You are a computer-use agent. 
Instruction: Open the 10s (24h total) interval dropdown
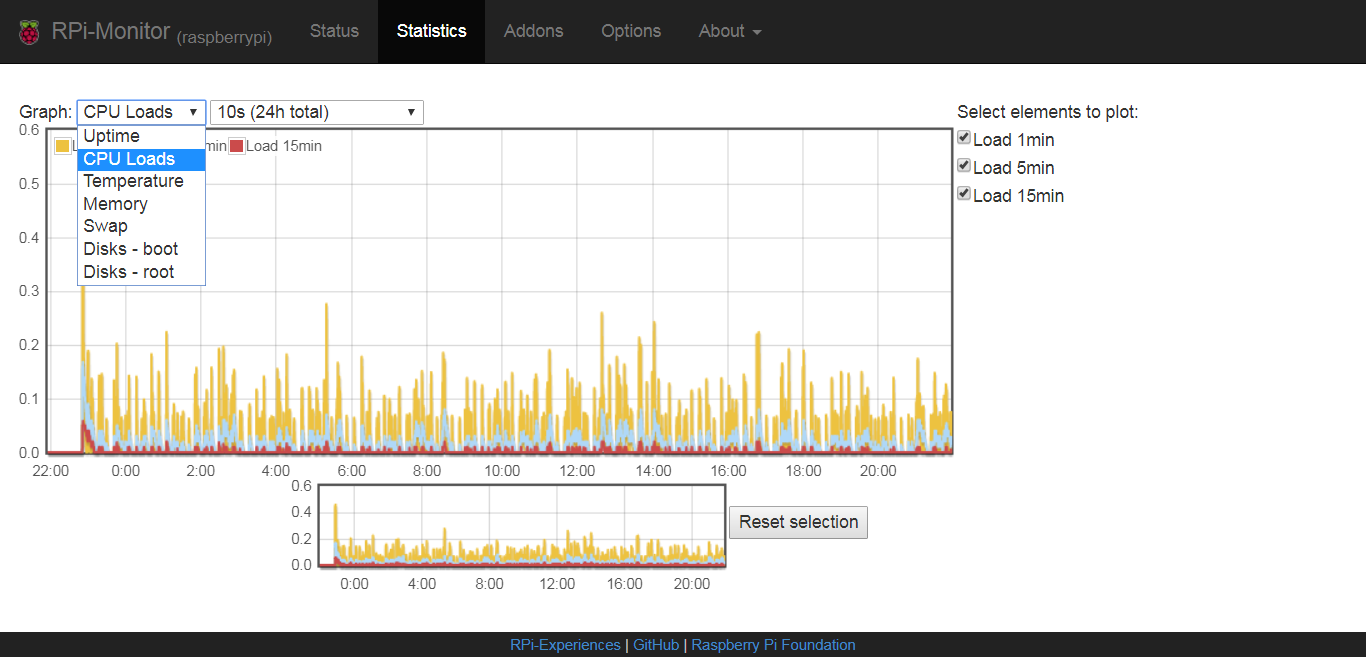tap(317, 112)
